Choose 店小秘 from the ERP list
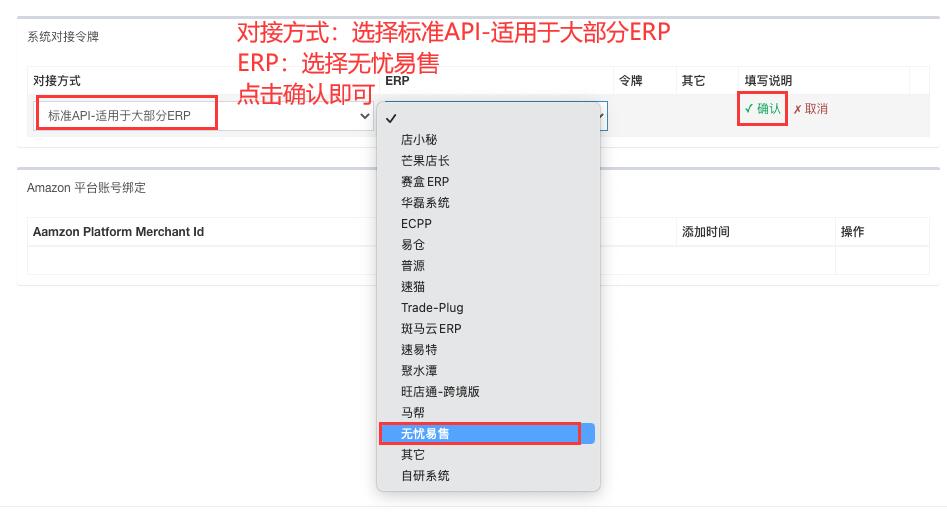The height and width of the screenshot is (529, 947). [x=488, y=139]
